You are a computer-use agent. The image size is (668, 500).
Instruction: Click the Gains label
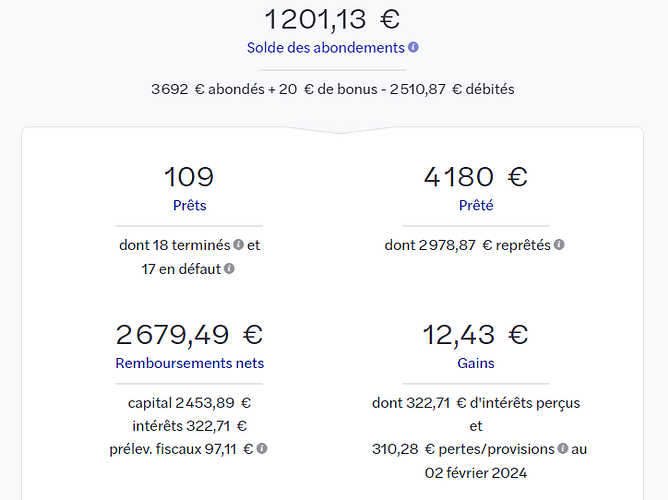tap(475, 363)
